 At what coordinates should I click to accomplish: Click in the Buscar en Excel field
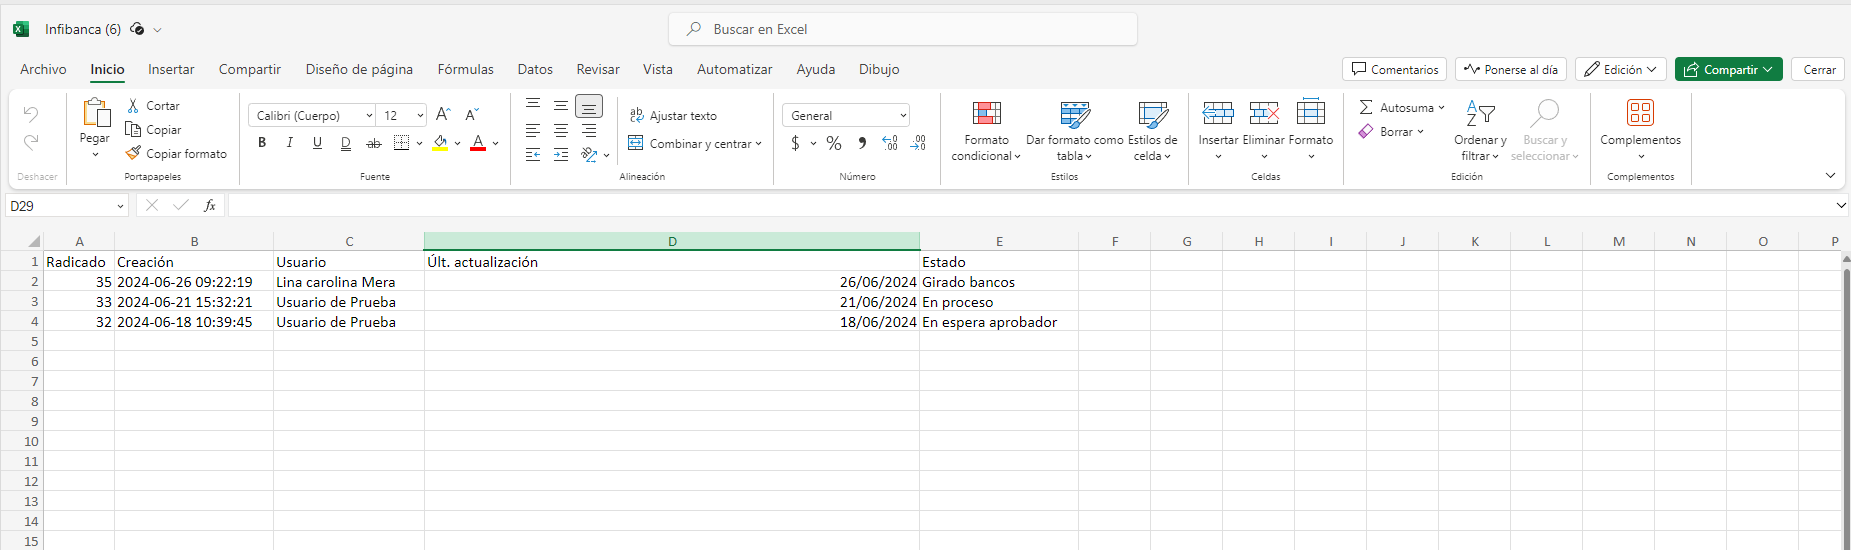pos(902,29)
